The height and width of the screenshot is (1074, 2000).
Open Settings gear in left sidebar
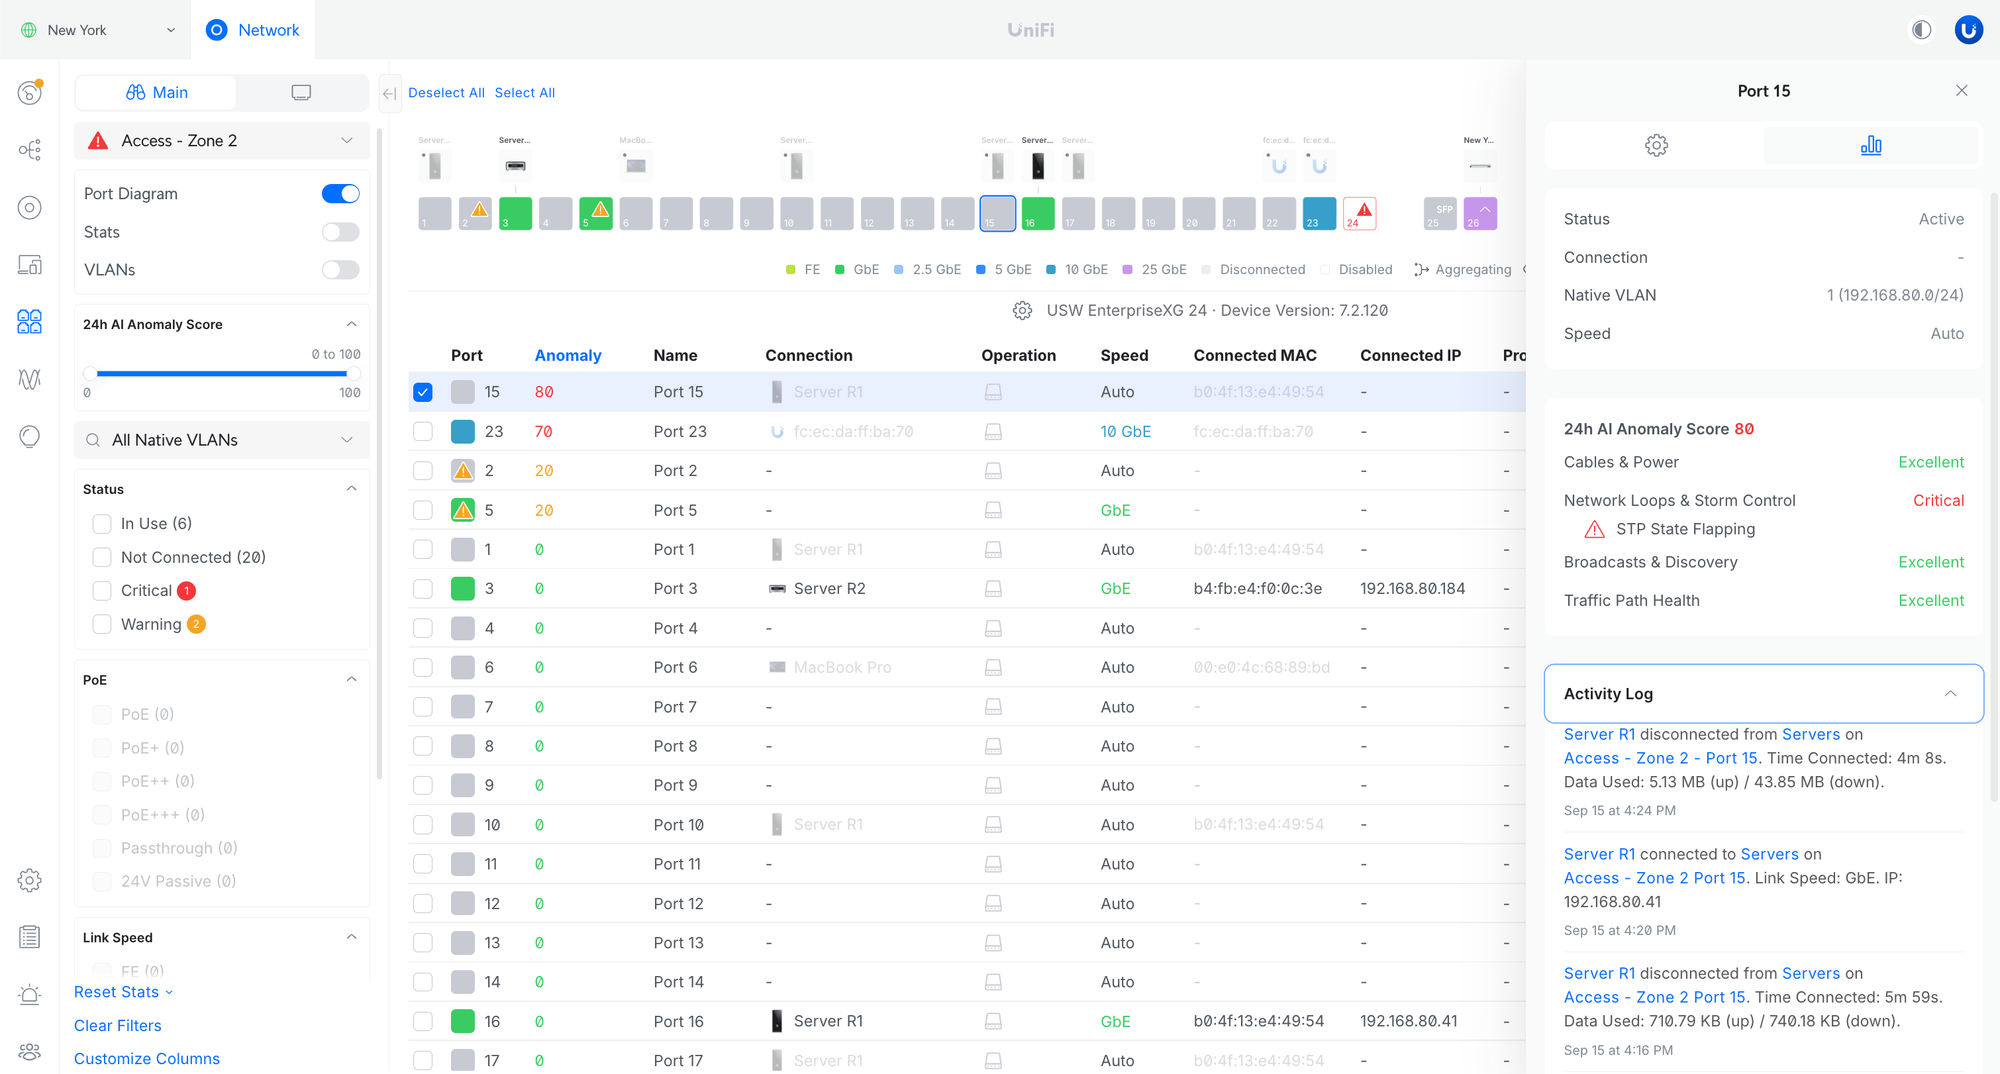pyautogui.click(x=30, y=880)
